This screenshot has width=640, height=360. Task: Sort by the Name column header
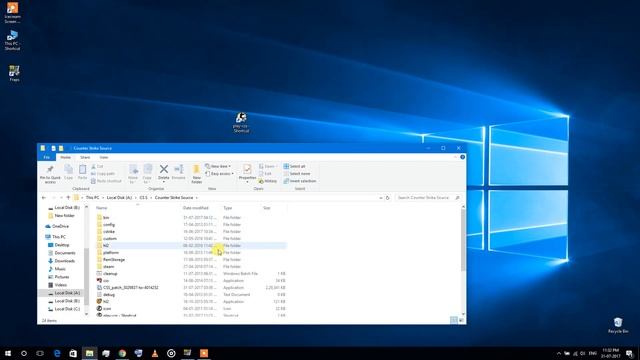(x=102, y=208)
